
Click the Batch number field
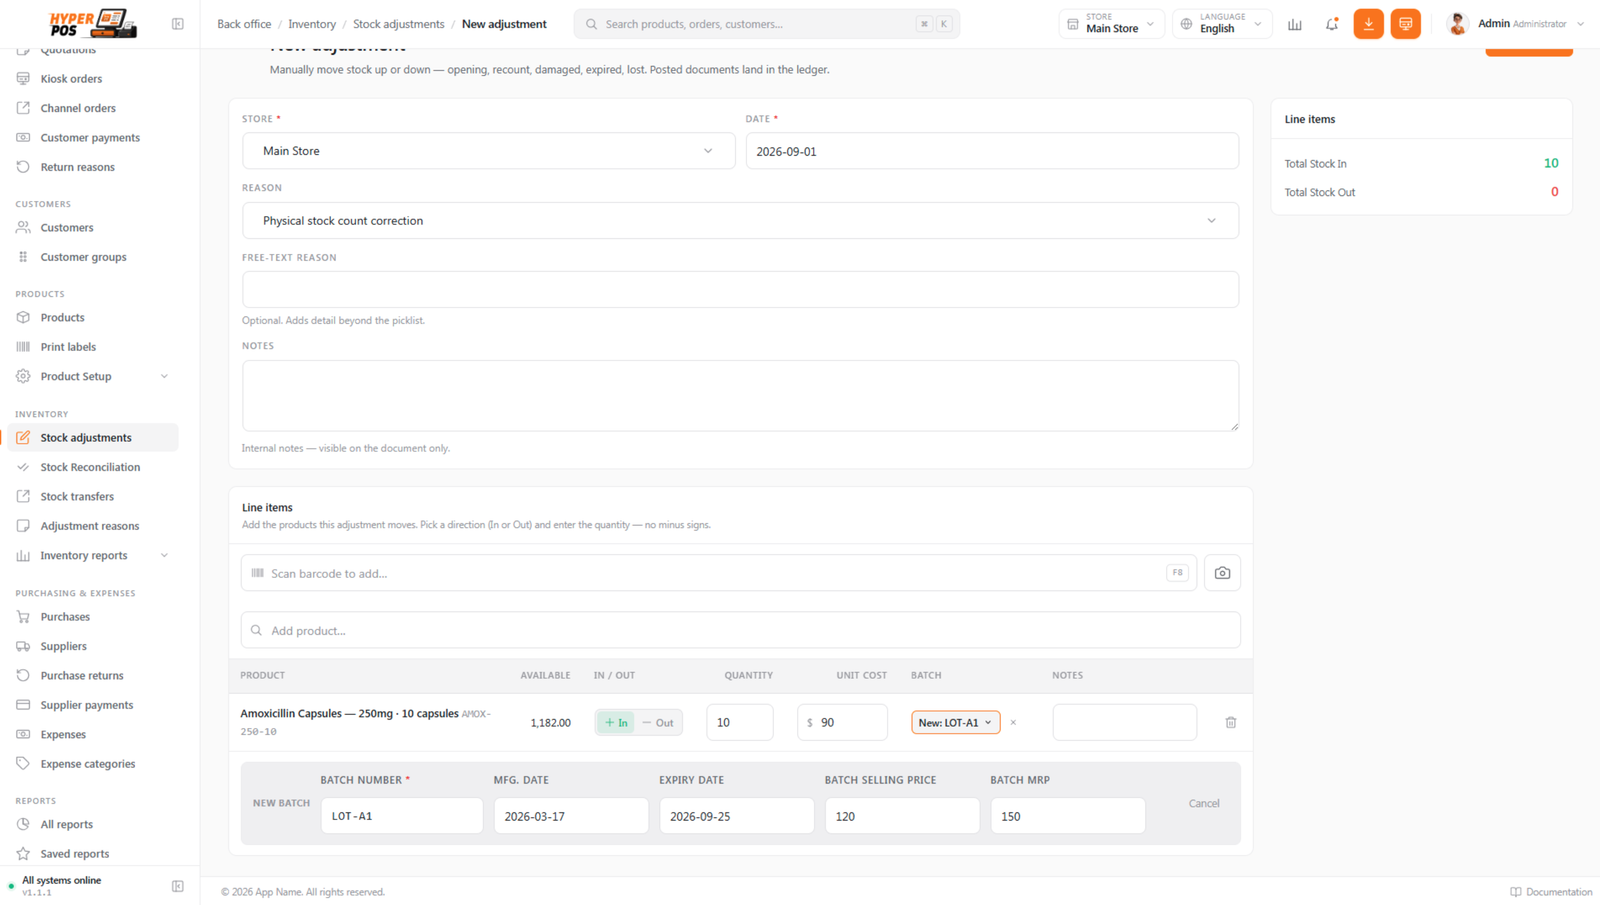point(402,816)
